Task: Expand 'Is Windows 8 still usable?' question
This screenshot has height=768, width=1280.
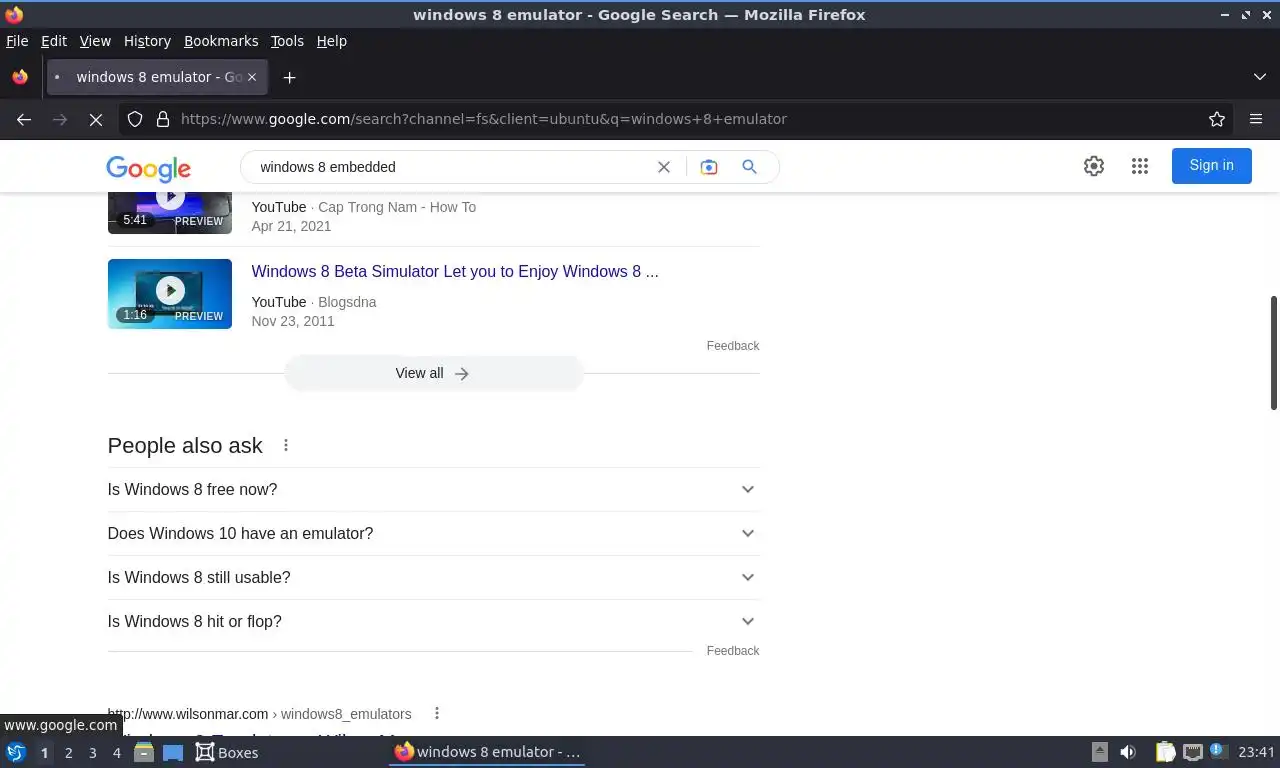Action: coord(433,577)
